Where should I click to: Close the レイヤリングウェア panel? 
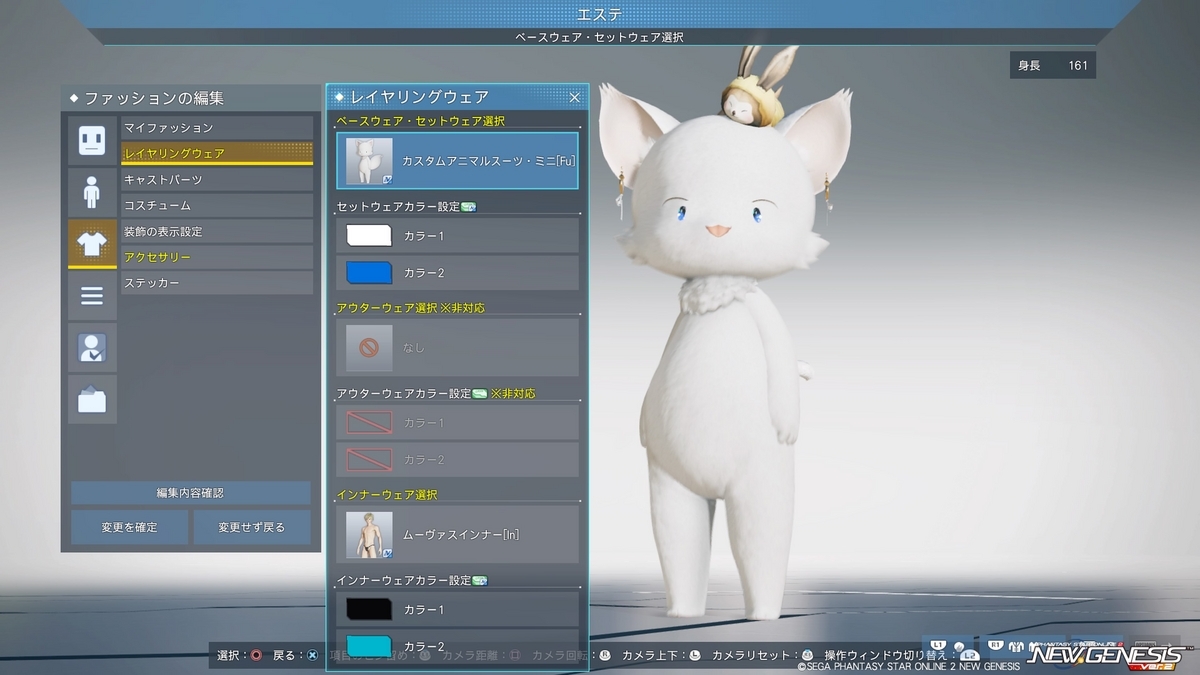tap(575, 97)
